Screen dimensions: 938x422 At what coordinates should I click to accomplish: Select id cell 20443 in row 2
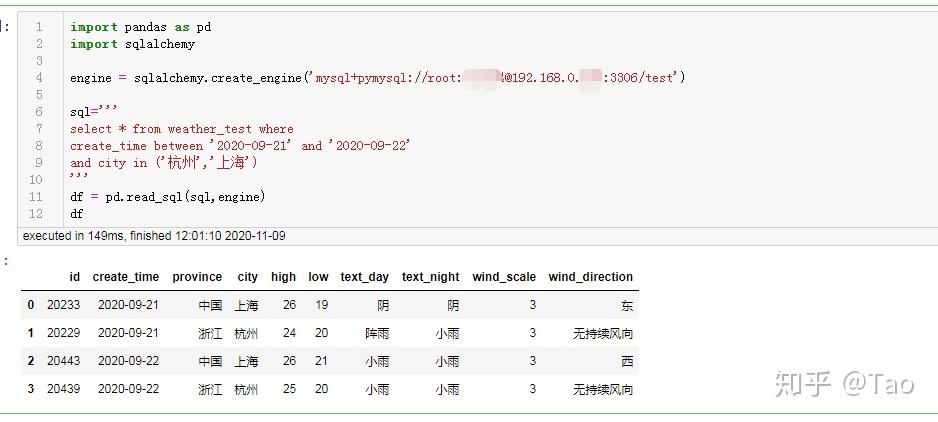pyautogui.click(x=63, y=361)
